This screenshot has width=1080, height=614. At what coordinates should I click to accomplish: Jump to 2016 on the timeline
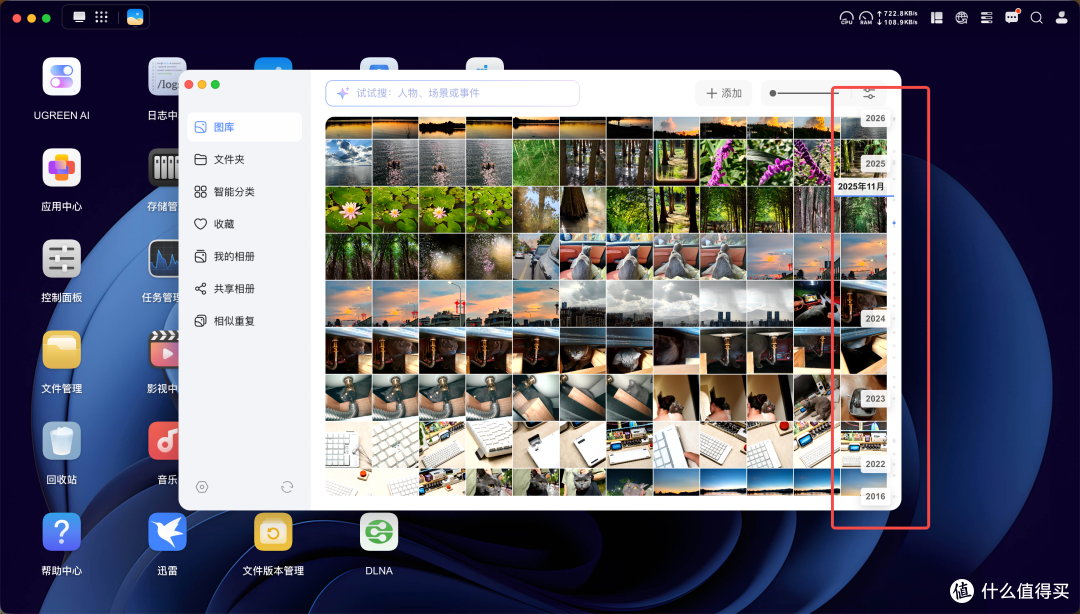pyautogui.click(x=875, y=497)
